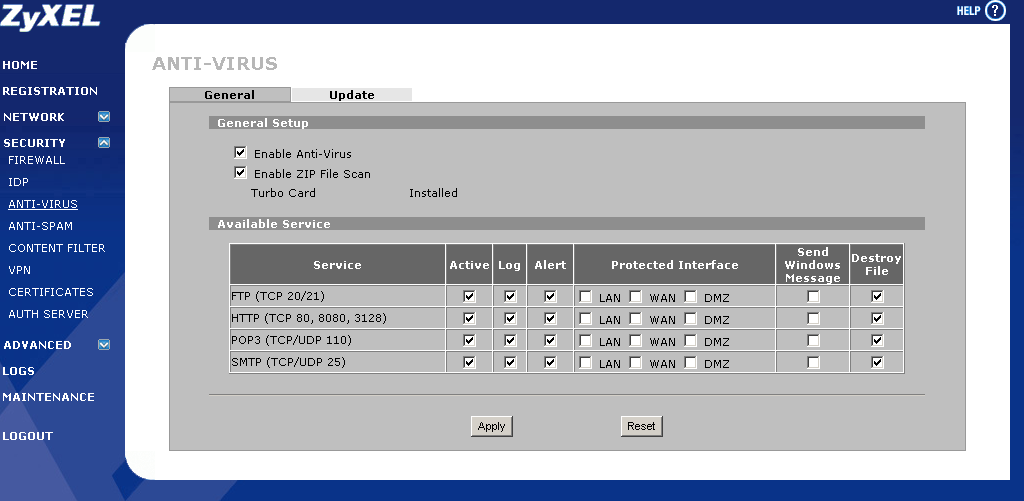Open CONTENT FILTER settings

coord(57,248)
